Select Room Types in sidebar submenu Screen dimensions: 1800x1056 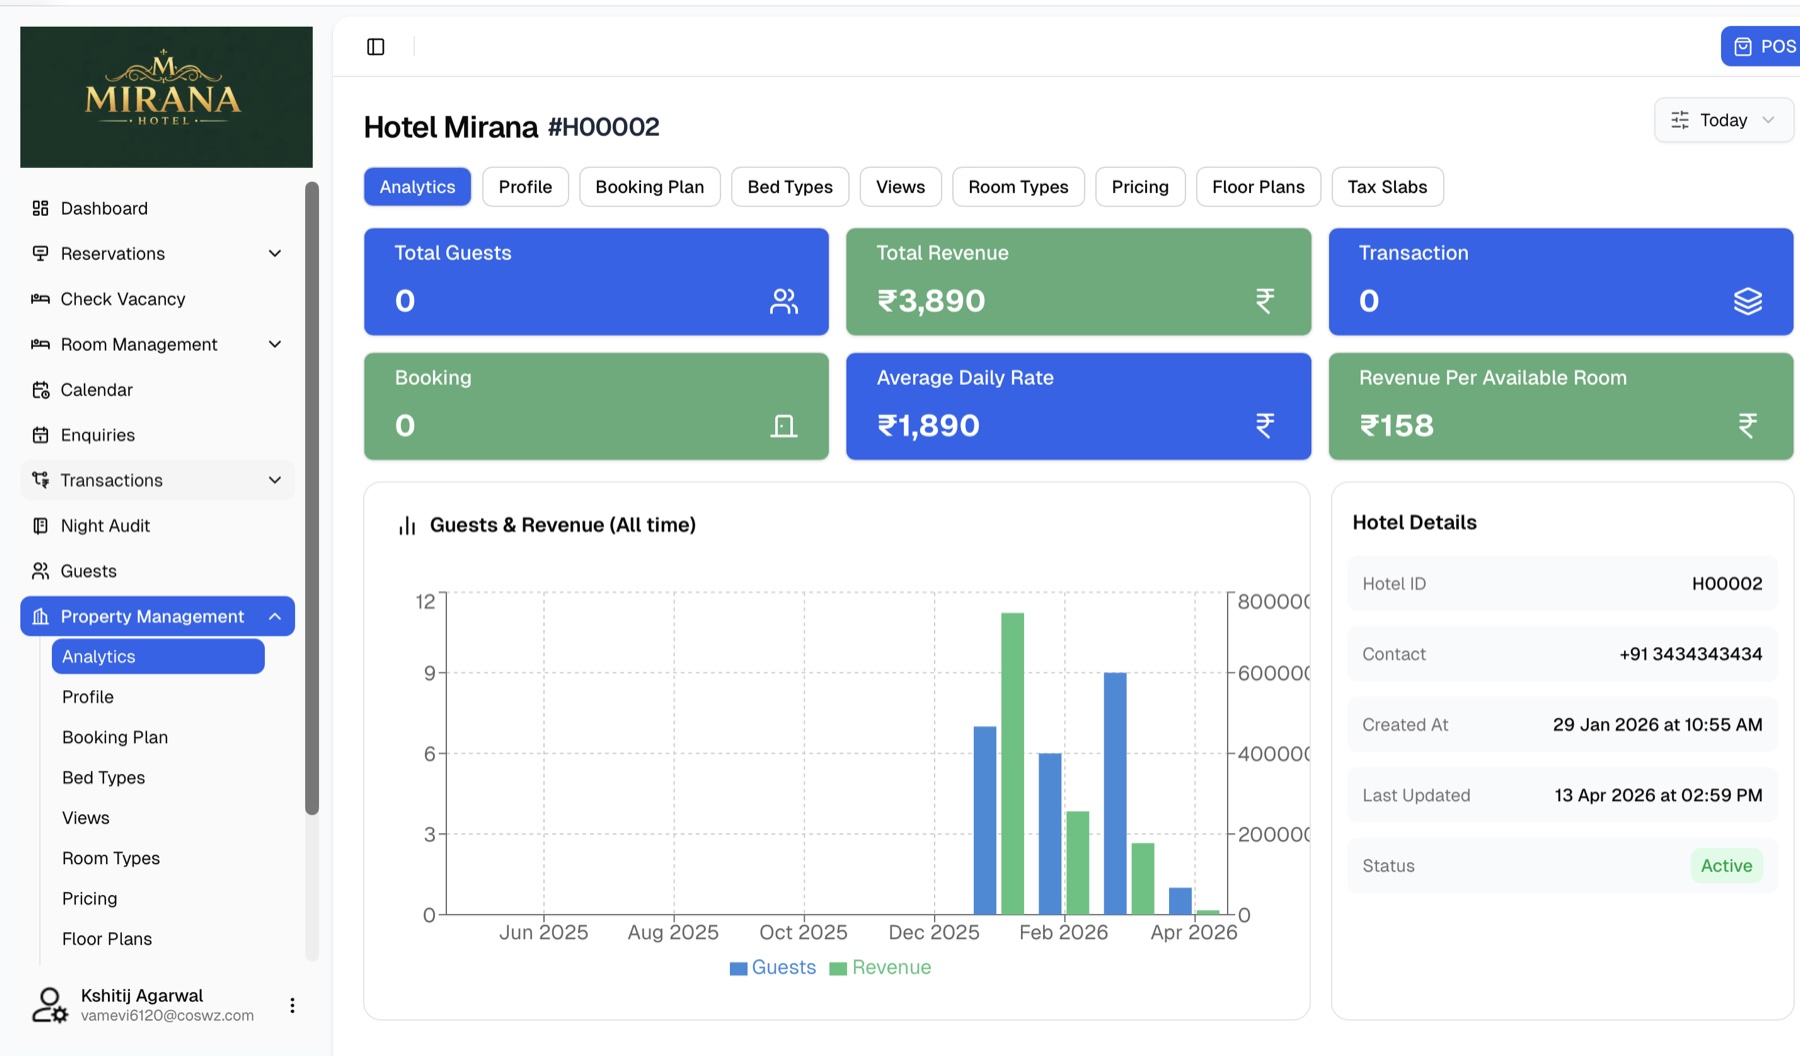point(158,858)
